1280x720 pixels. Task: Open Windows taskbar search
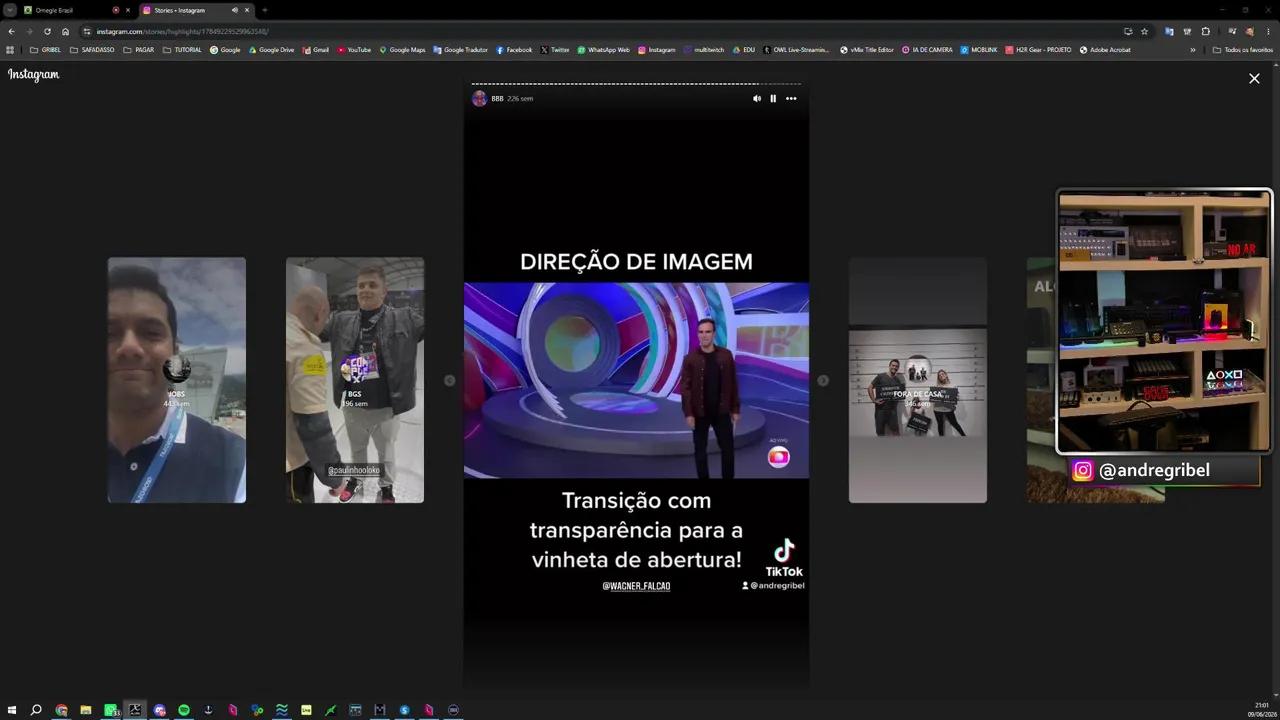[x=36, y=710]
